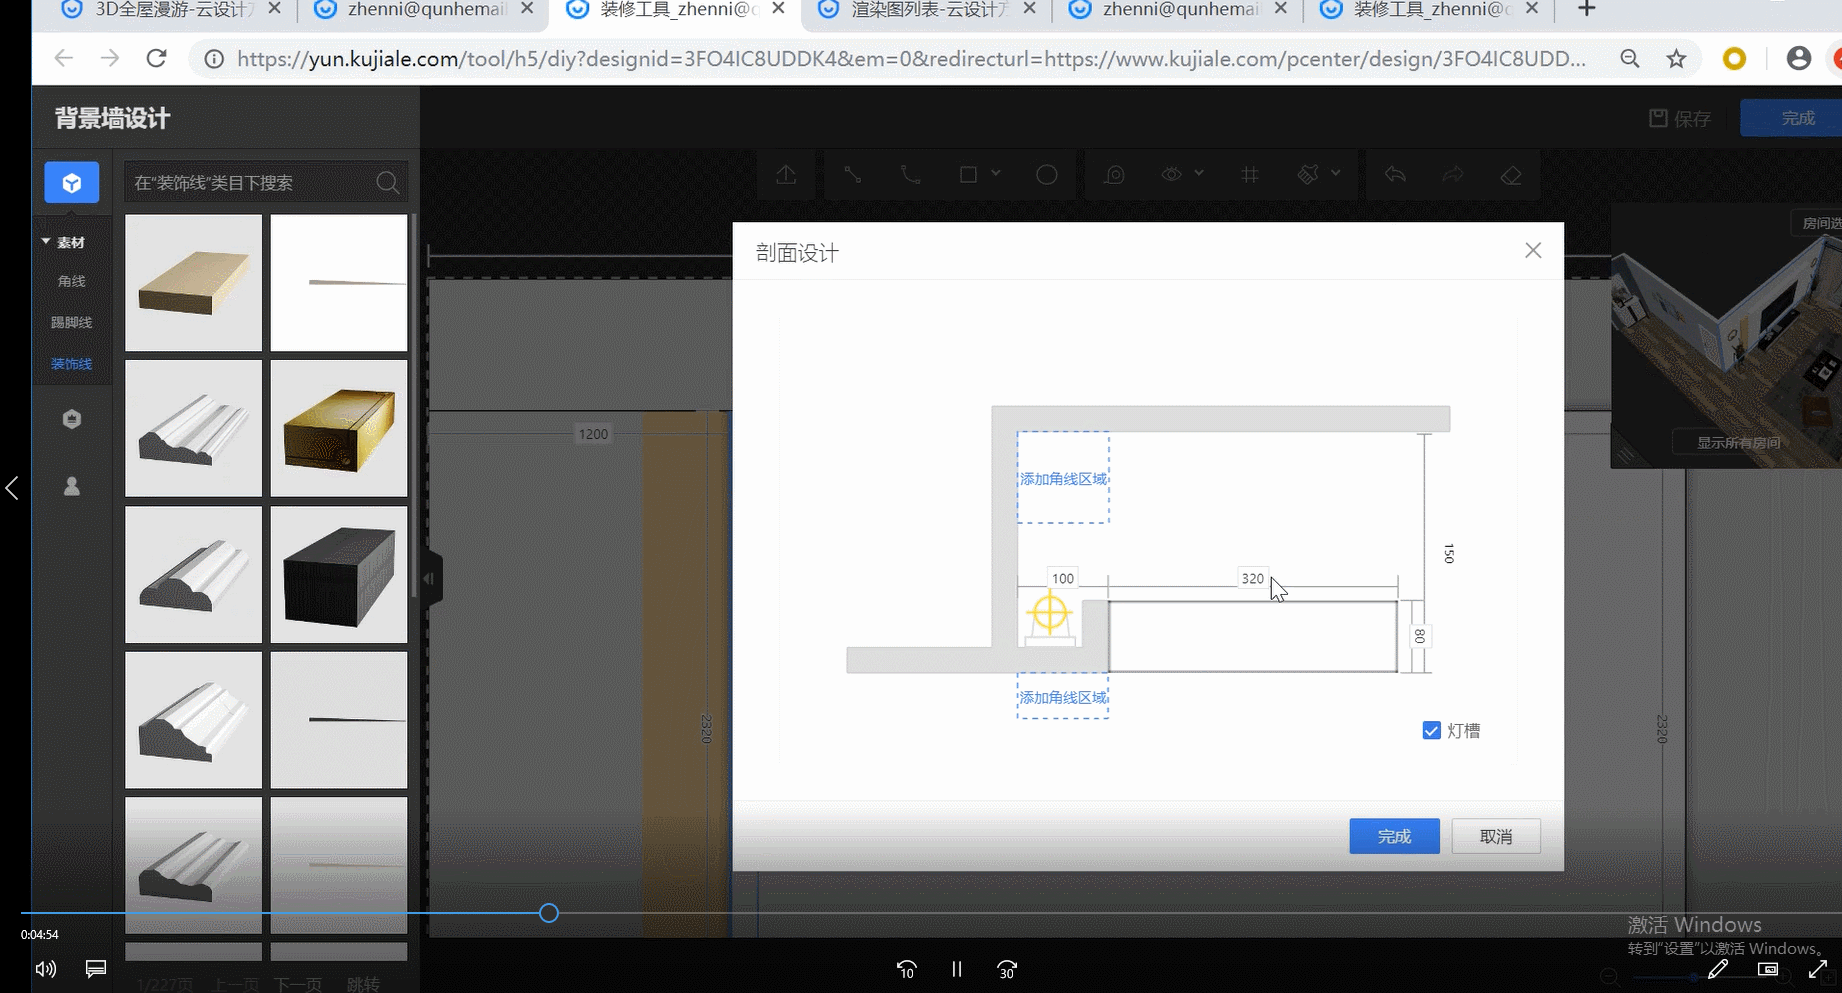1842x993 pixels.
Task: Rewind video 10 seconds
Action: coord(906,969)
